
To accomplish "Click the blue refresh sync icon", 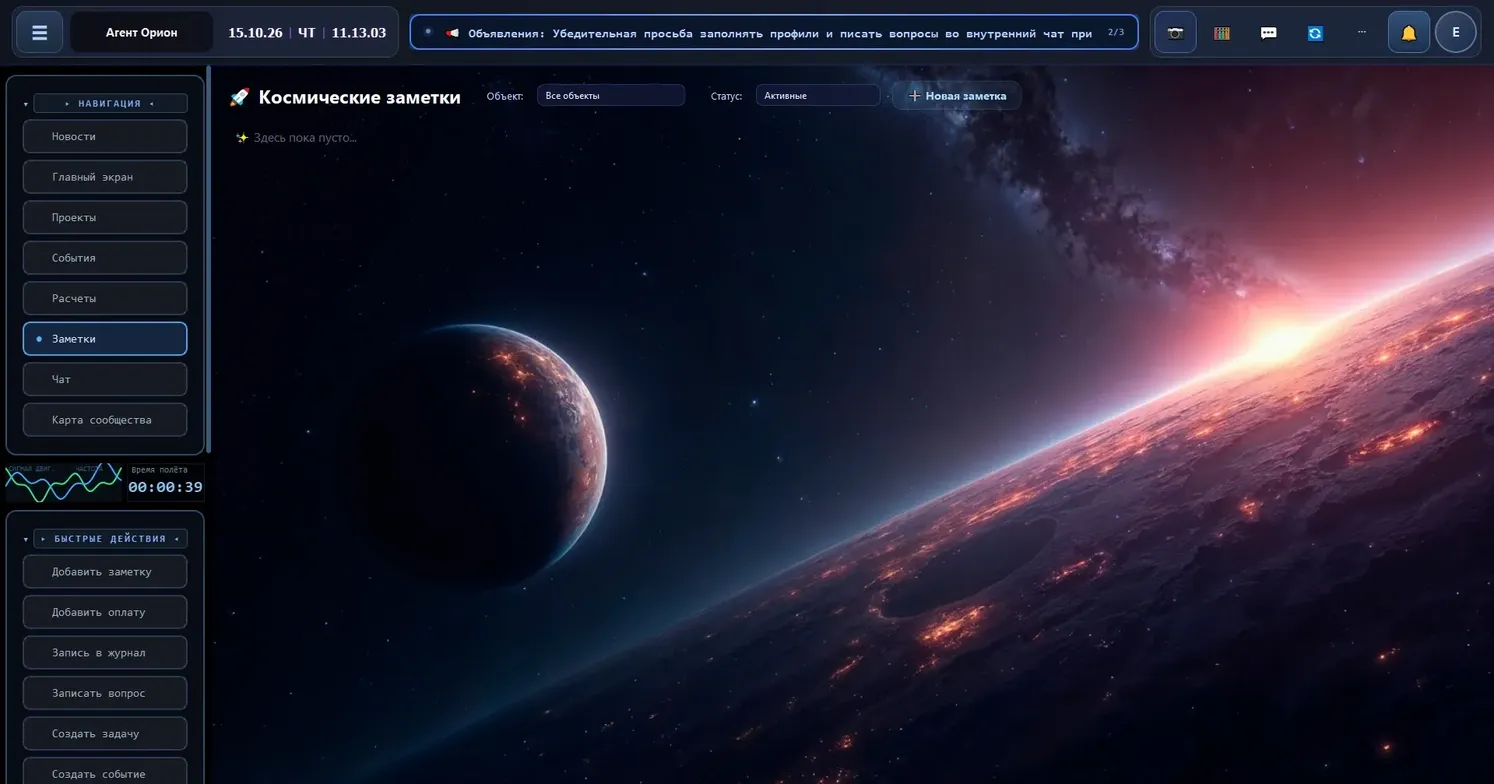I will click(x=1315, y=33).
